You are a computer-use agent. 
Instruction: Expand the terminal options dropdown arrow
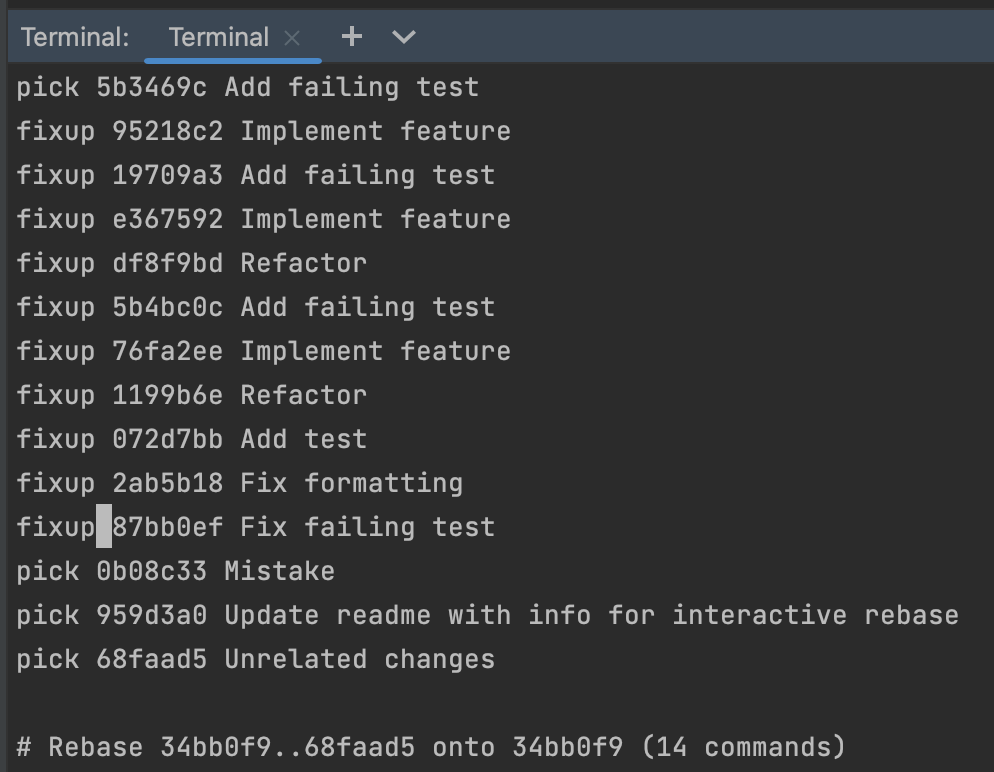(404, 37)
